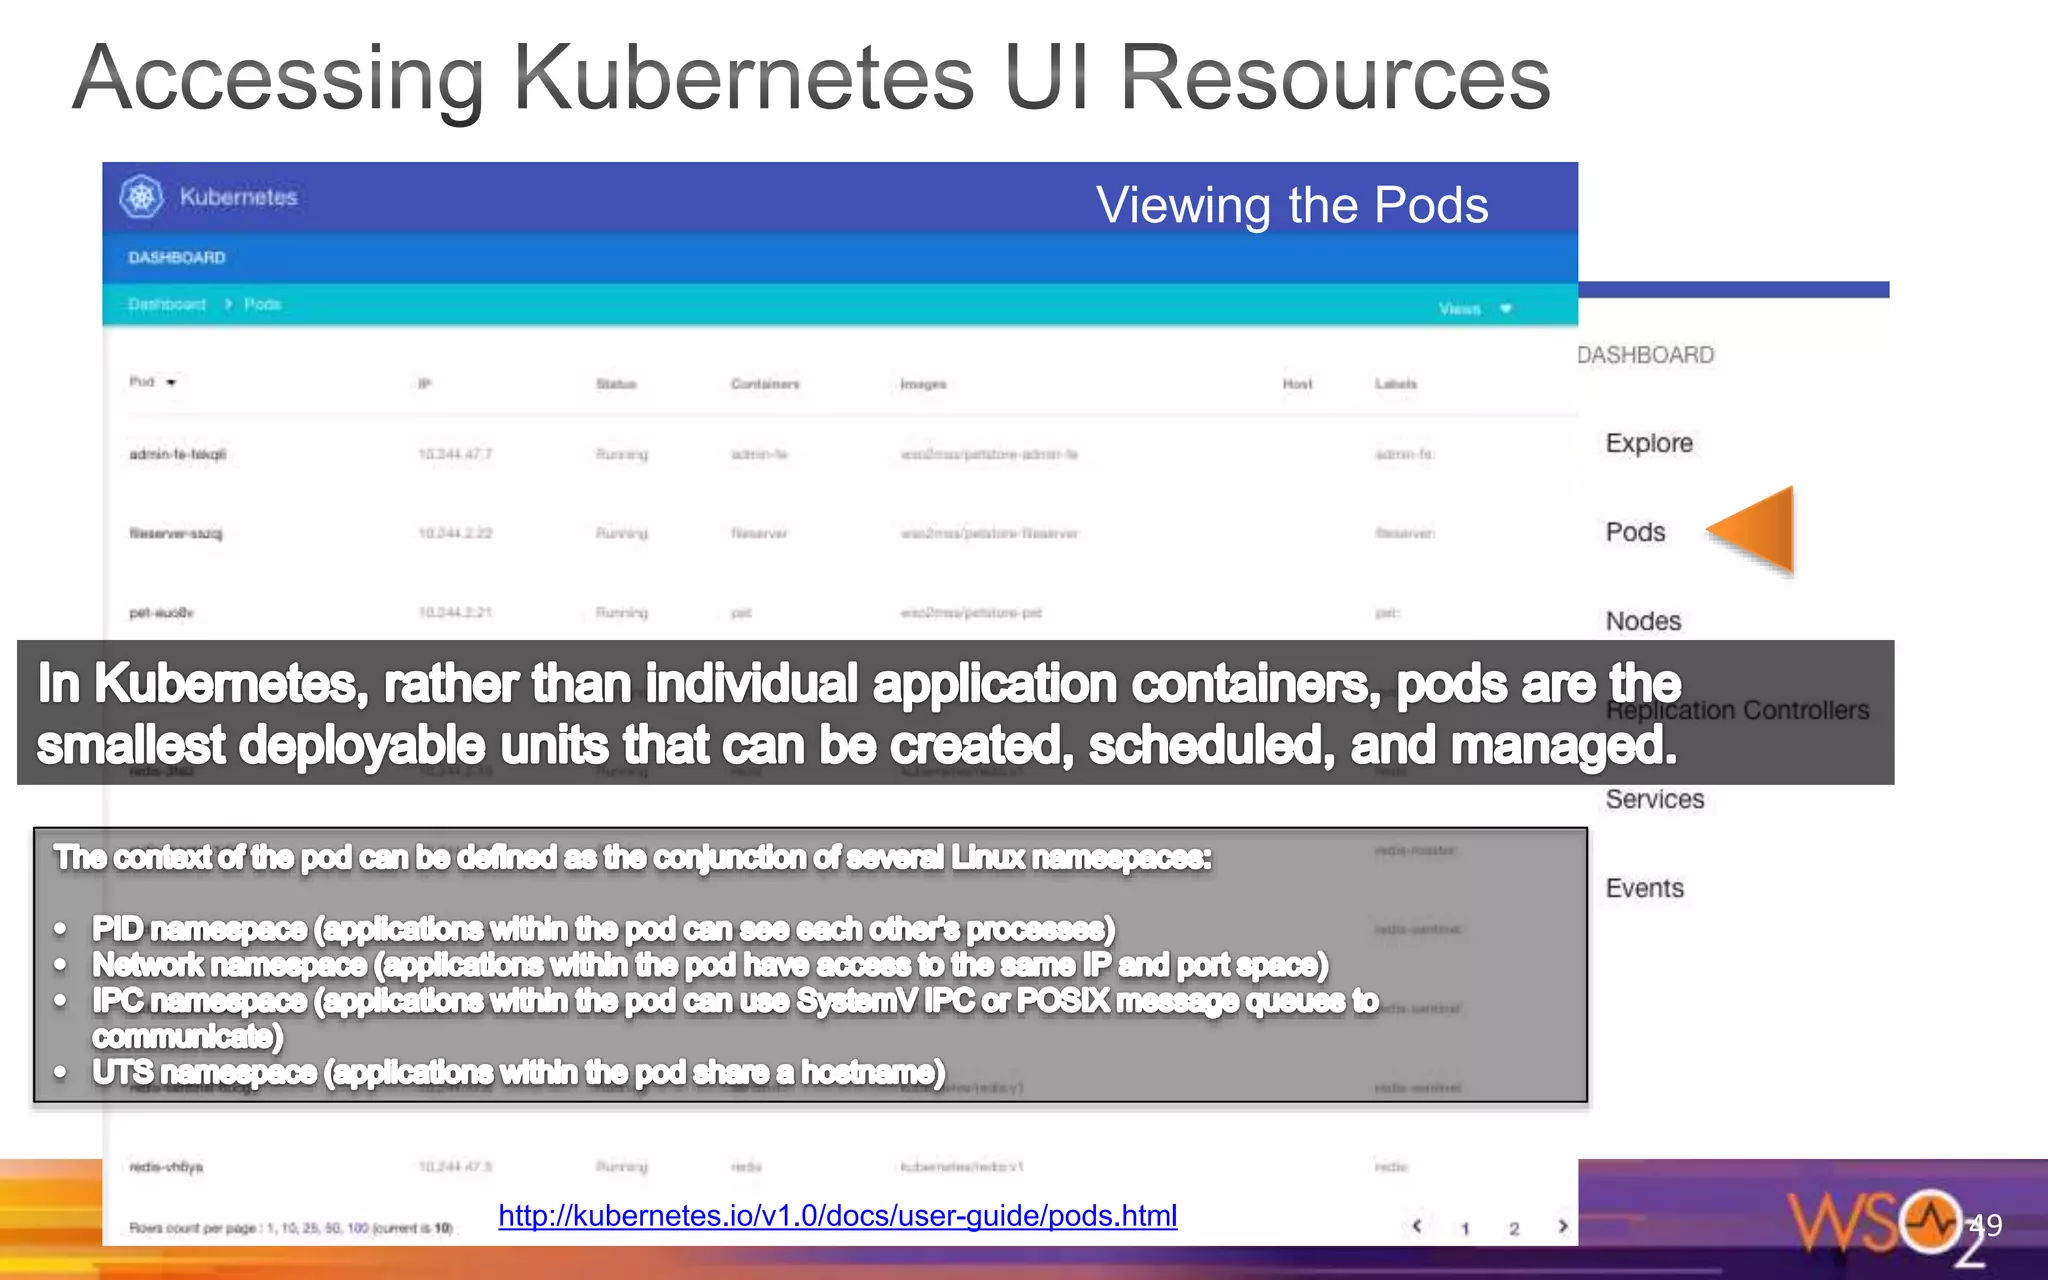This screenshot has height=1280, width=2048.
Task: Open Events in the side menu
Action: [x=1644, y=888]
